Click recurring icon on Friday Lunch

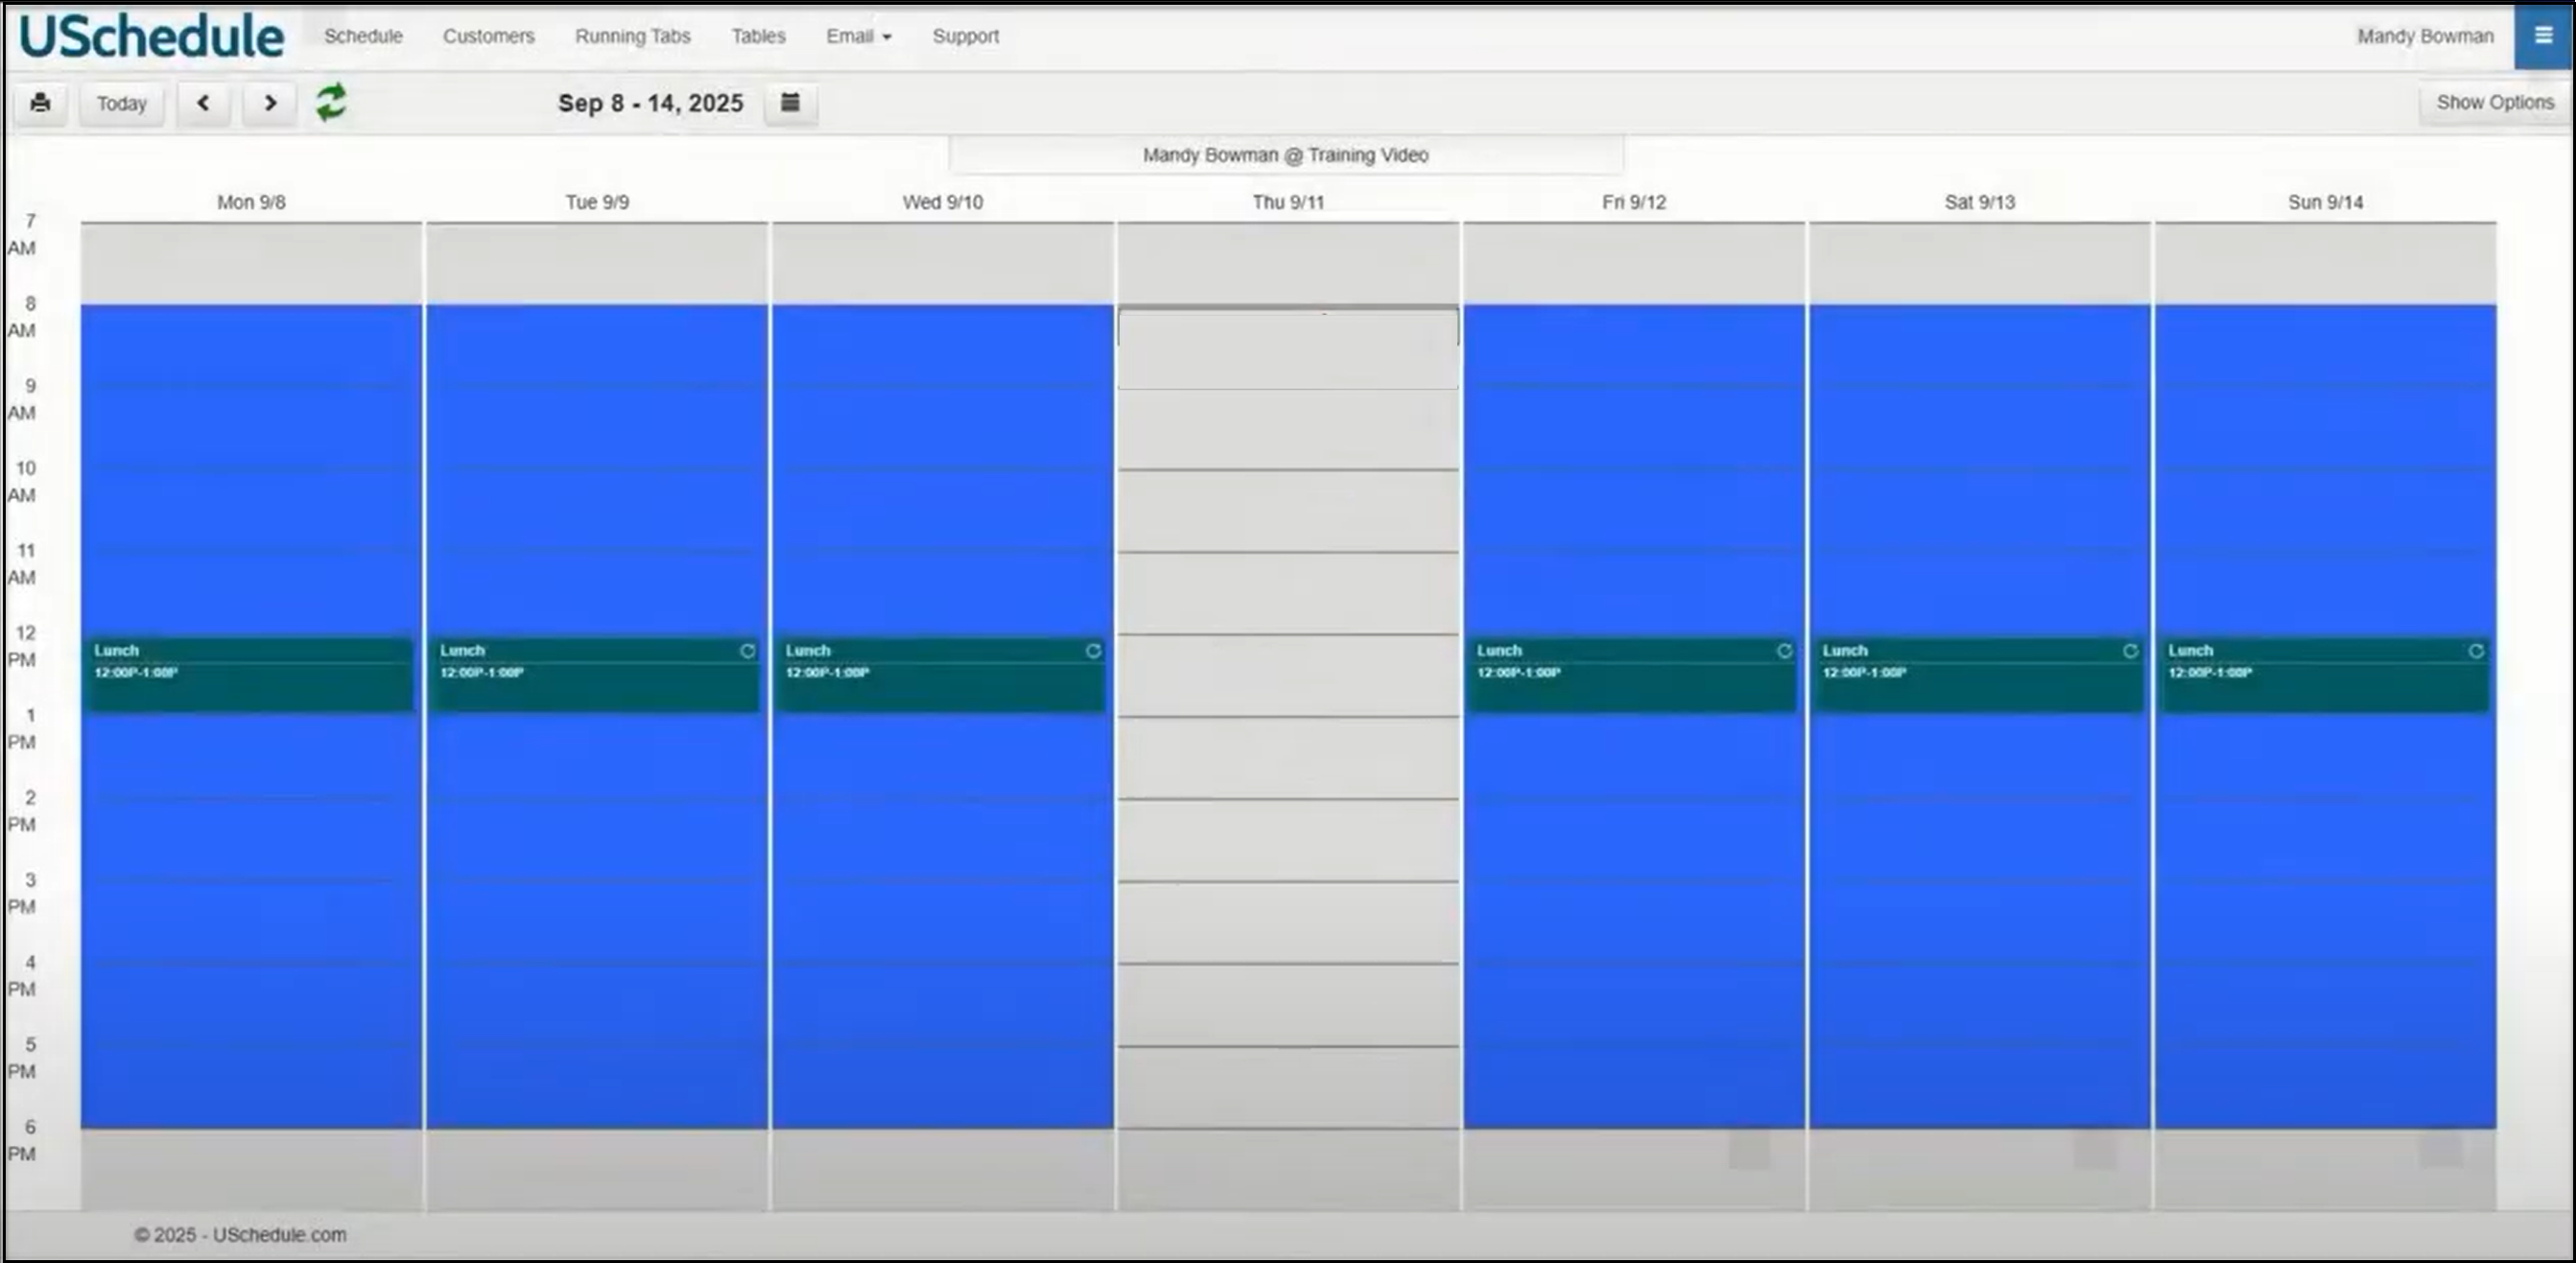(1784, 651)
